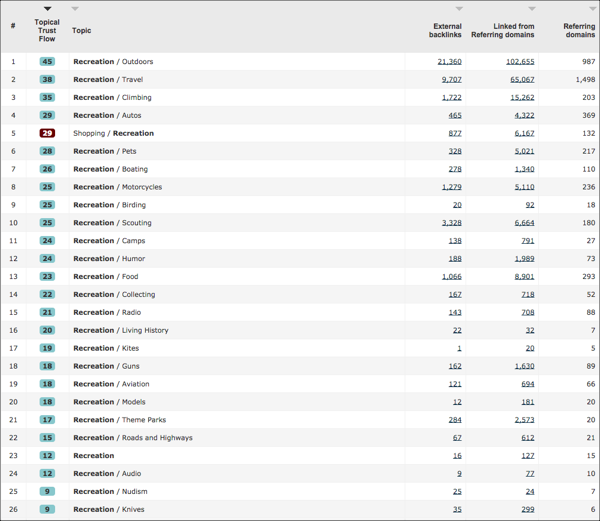Click sort arrow above External backlinks

(458, 9)
